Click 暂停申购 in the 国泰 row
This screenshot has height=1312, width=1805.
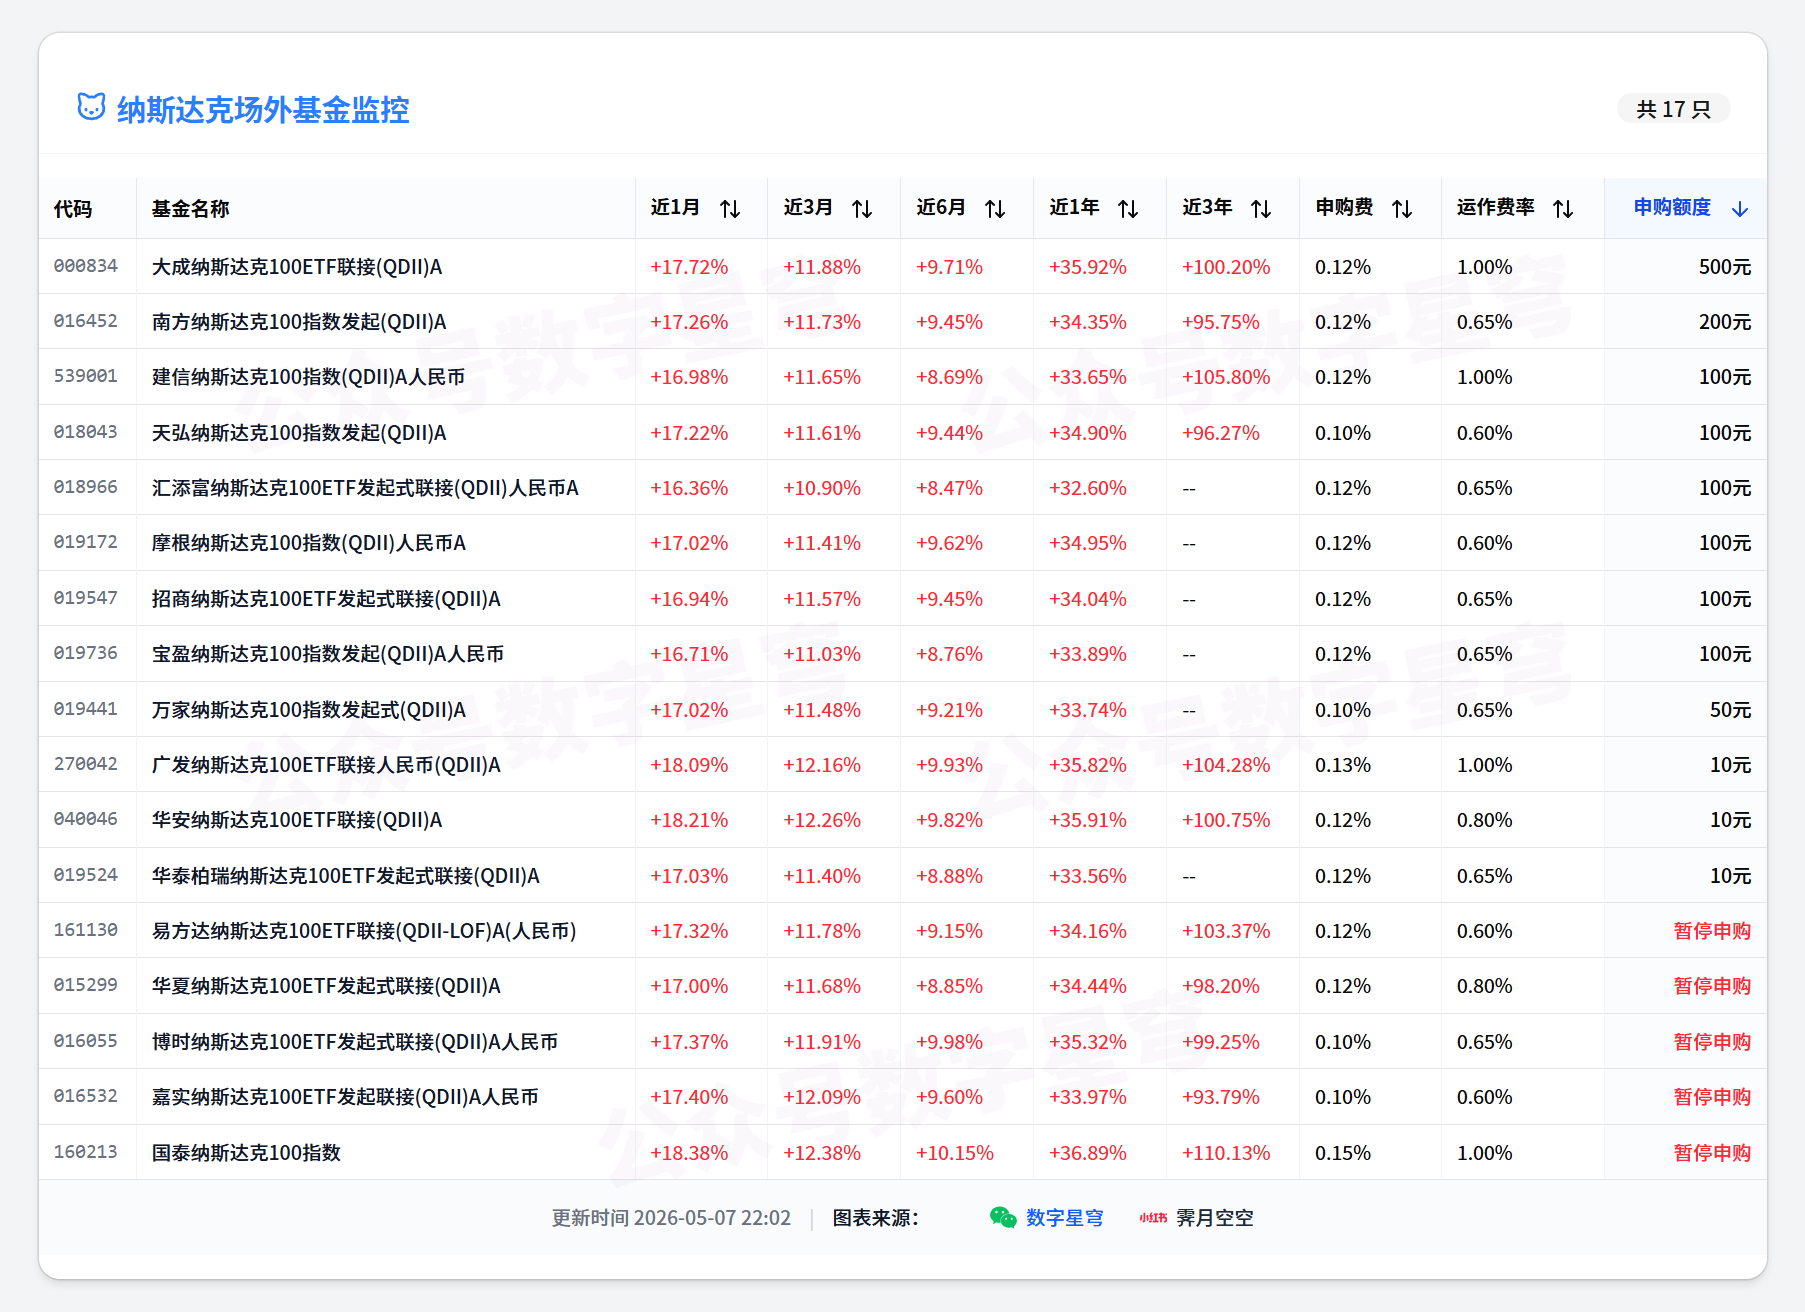click(x=1712, y=1153)
